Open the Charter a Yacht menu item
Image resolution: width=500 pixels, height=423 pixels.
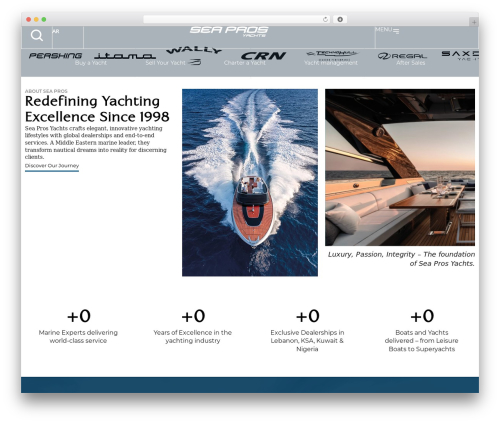point(245,63)
